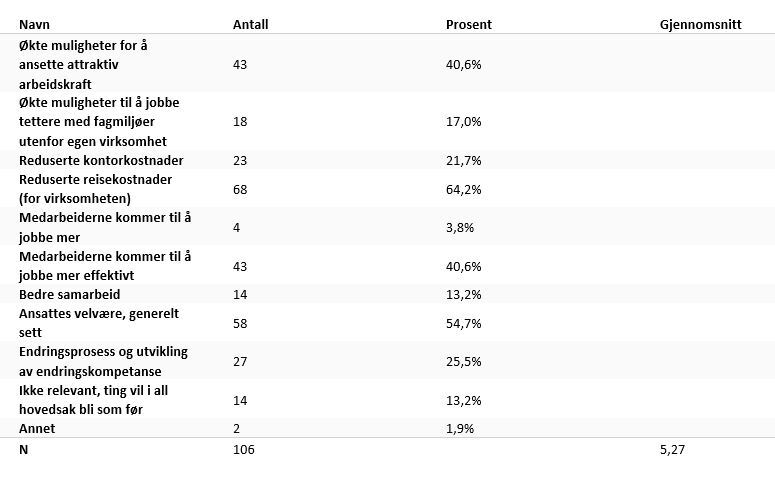Click the count value 68
The image size is (775, 478).
tap(240, 189)
